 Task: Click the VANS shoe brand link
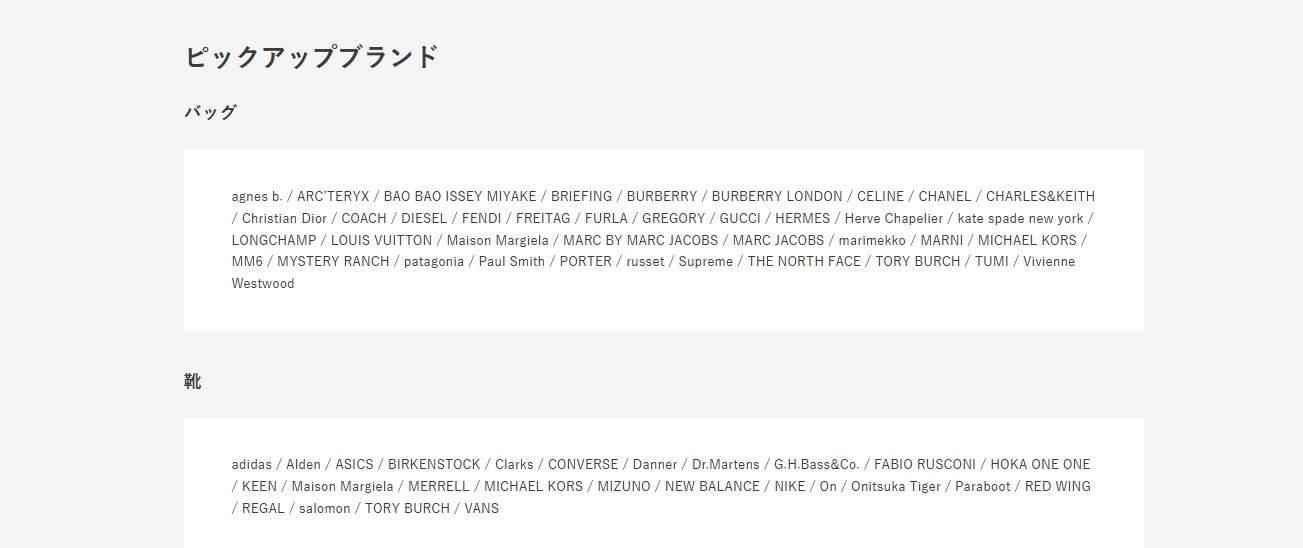[481, 509]
